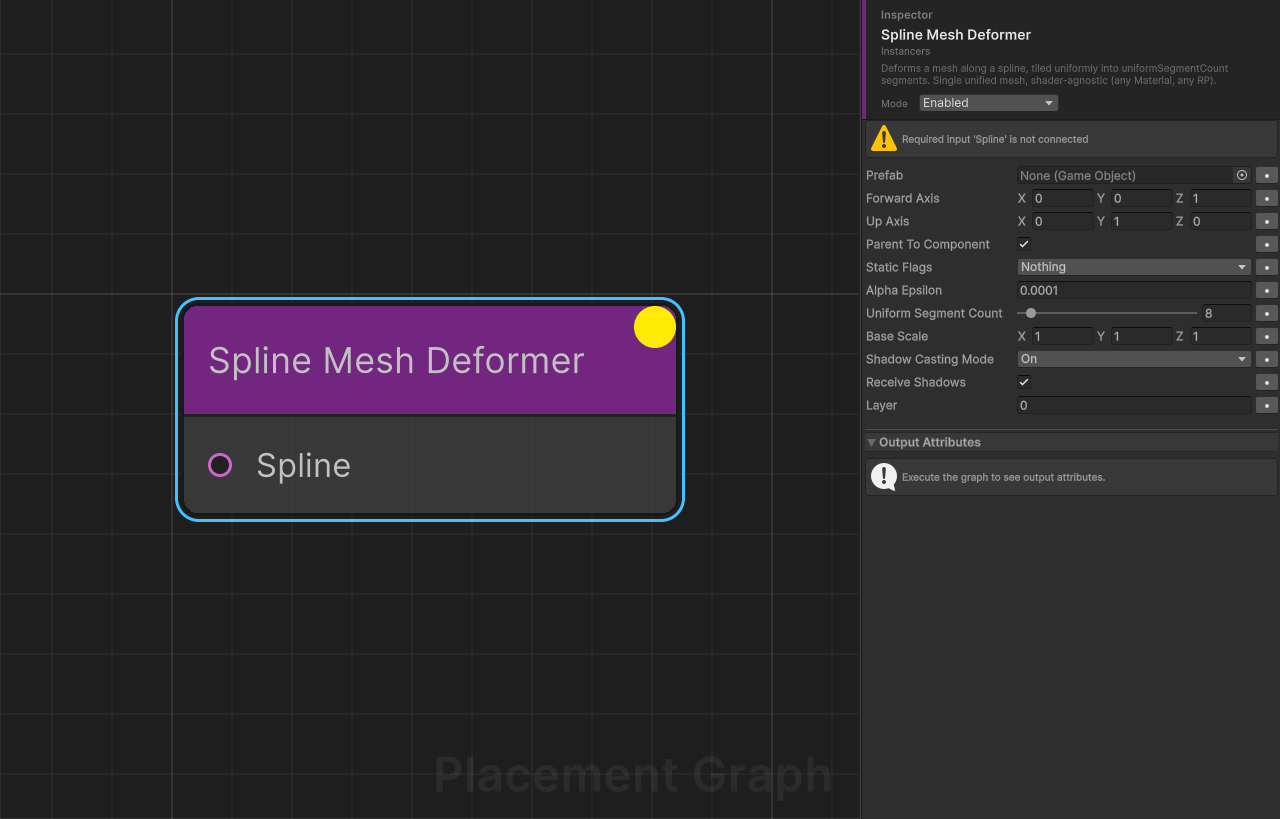Collapse the Output Attributes section

[871, 442]
